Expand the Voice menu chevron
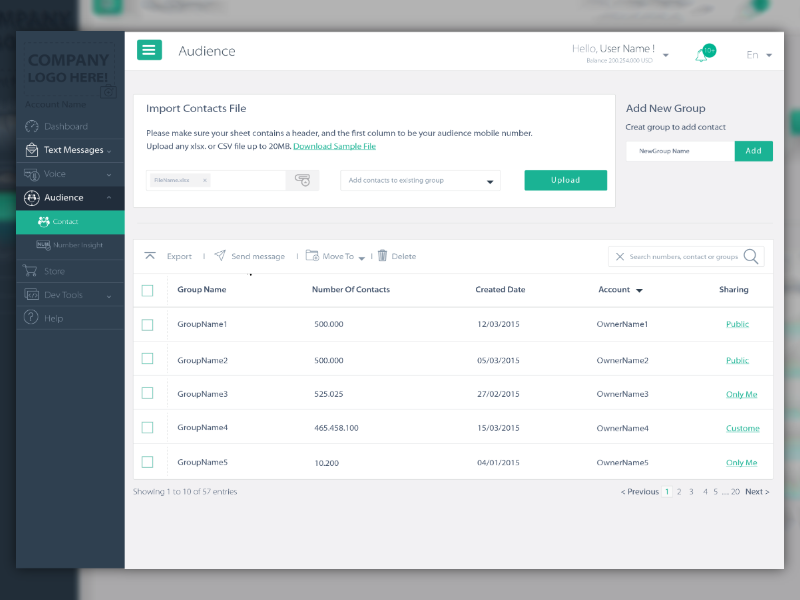800x600 pixels. pos(109,175)
